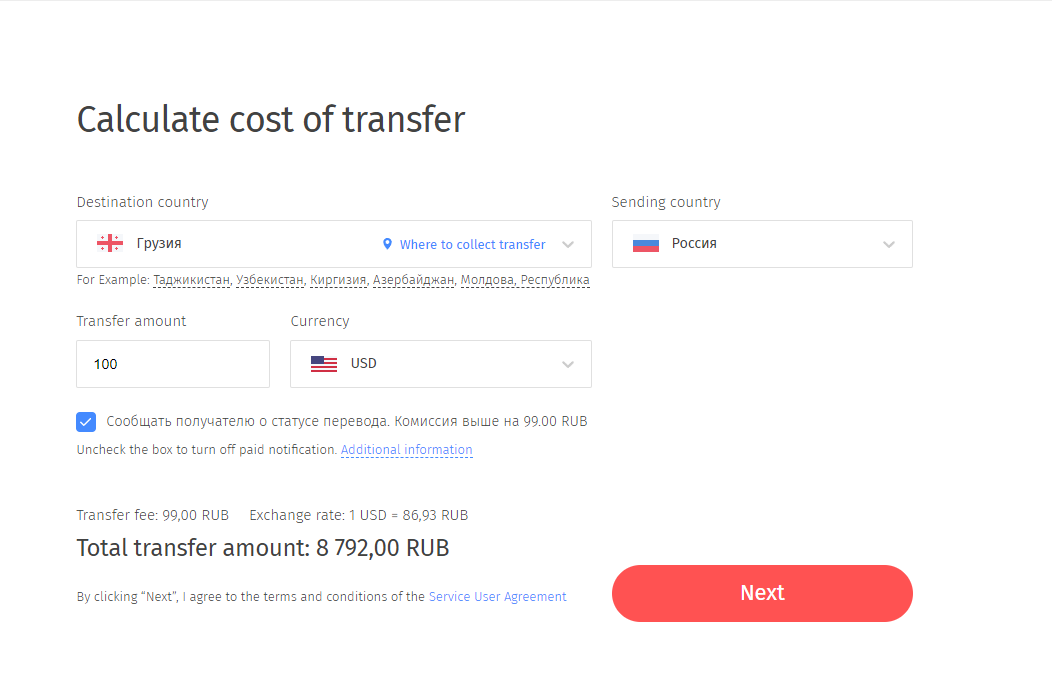Open the Currency dropdown chevron
Image resolution: width=1052 pixels, height=693 pixels.
(568, 364)
